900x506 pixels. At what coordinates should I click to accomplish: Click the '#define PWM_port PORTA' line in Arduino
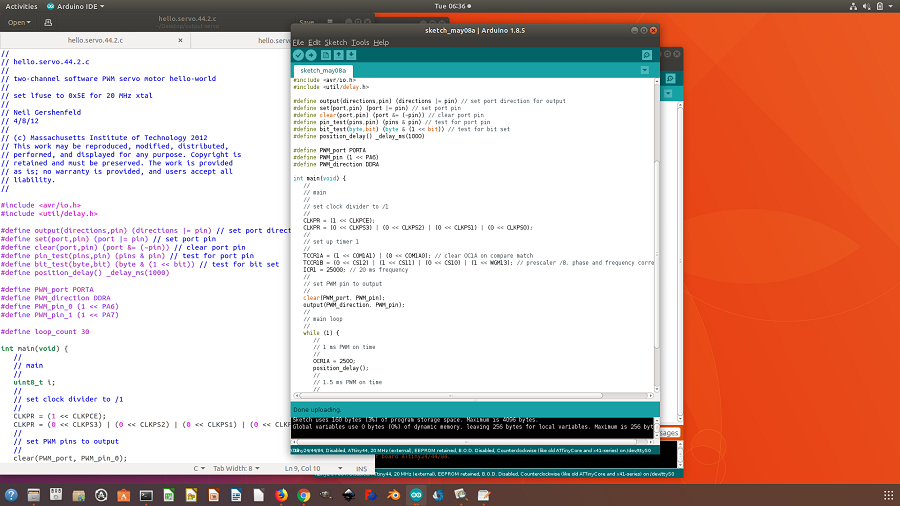(x=329, y=150)
